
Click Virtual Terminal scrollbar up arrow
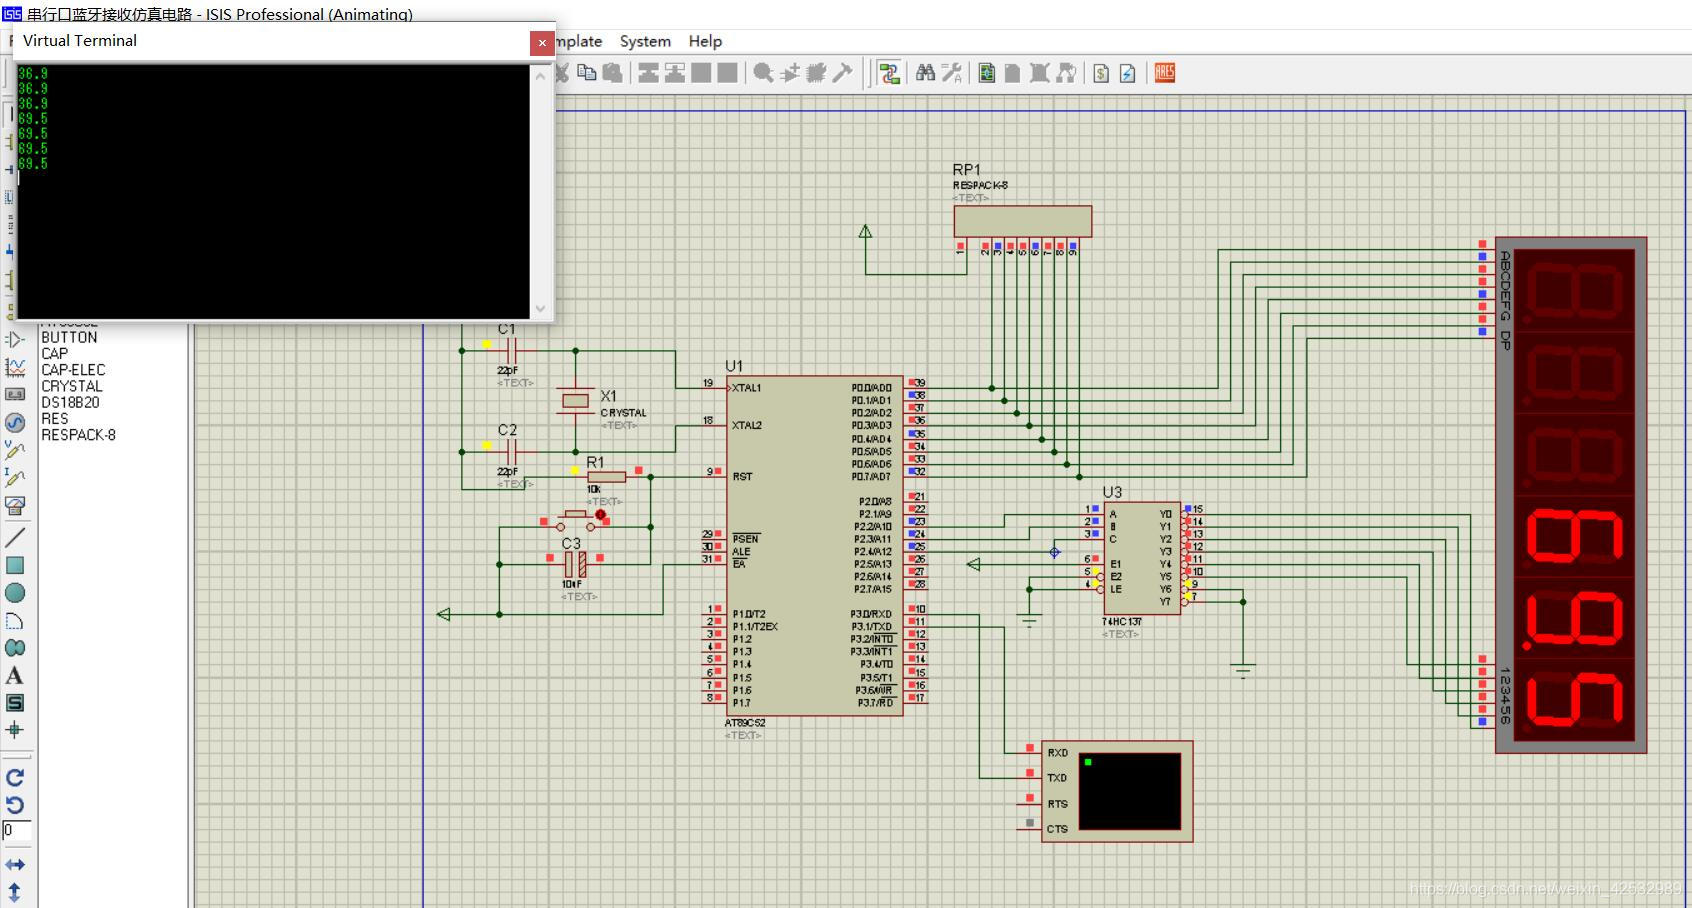click(x=540, y=75)
